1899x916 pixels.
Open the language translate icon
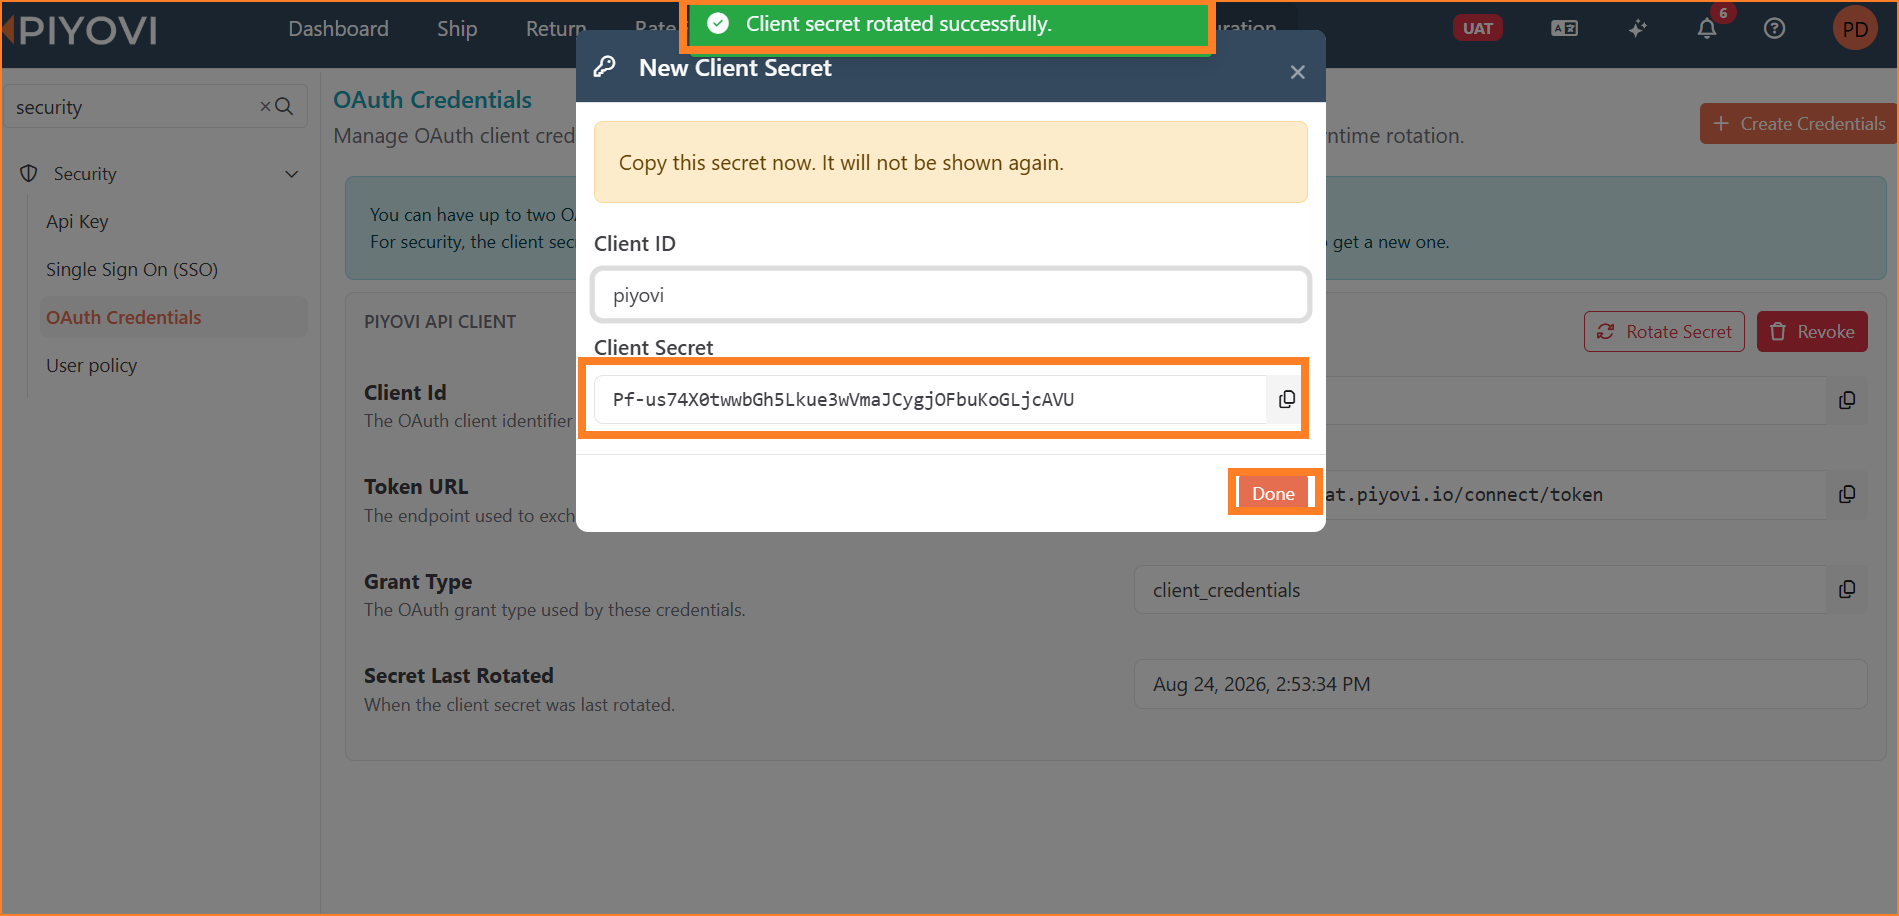pos(1564,29)
